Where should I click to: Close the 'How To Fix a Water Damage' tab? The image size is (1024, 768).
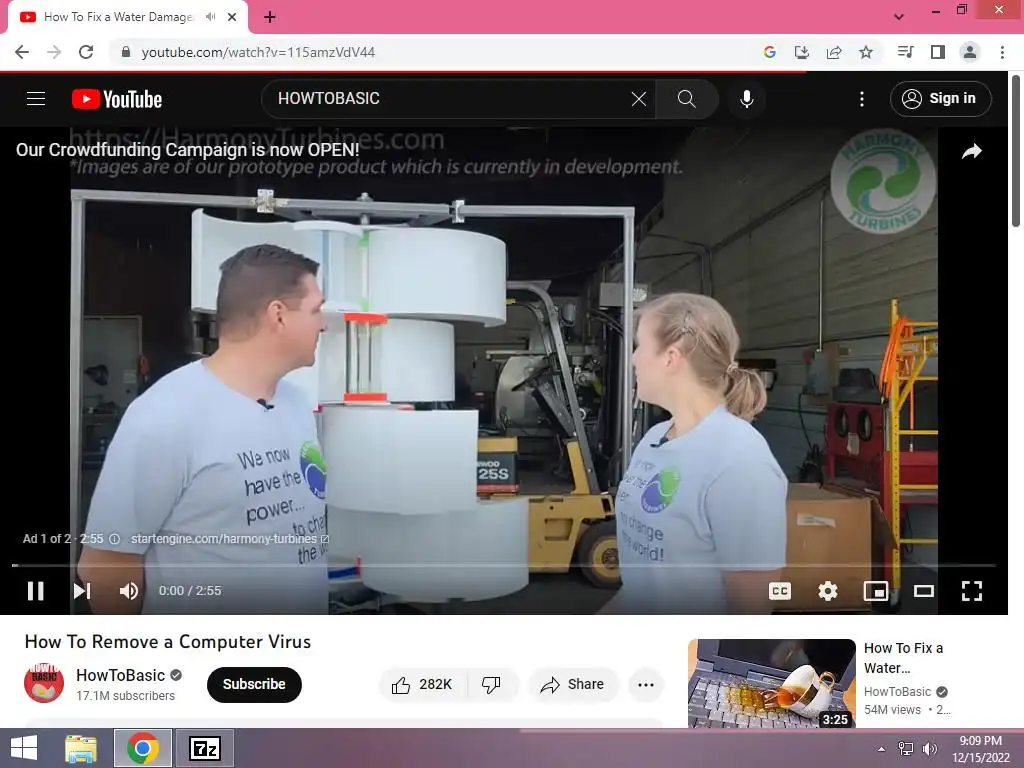pos(232,17)
